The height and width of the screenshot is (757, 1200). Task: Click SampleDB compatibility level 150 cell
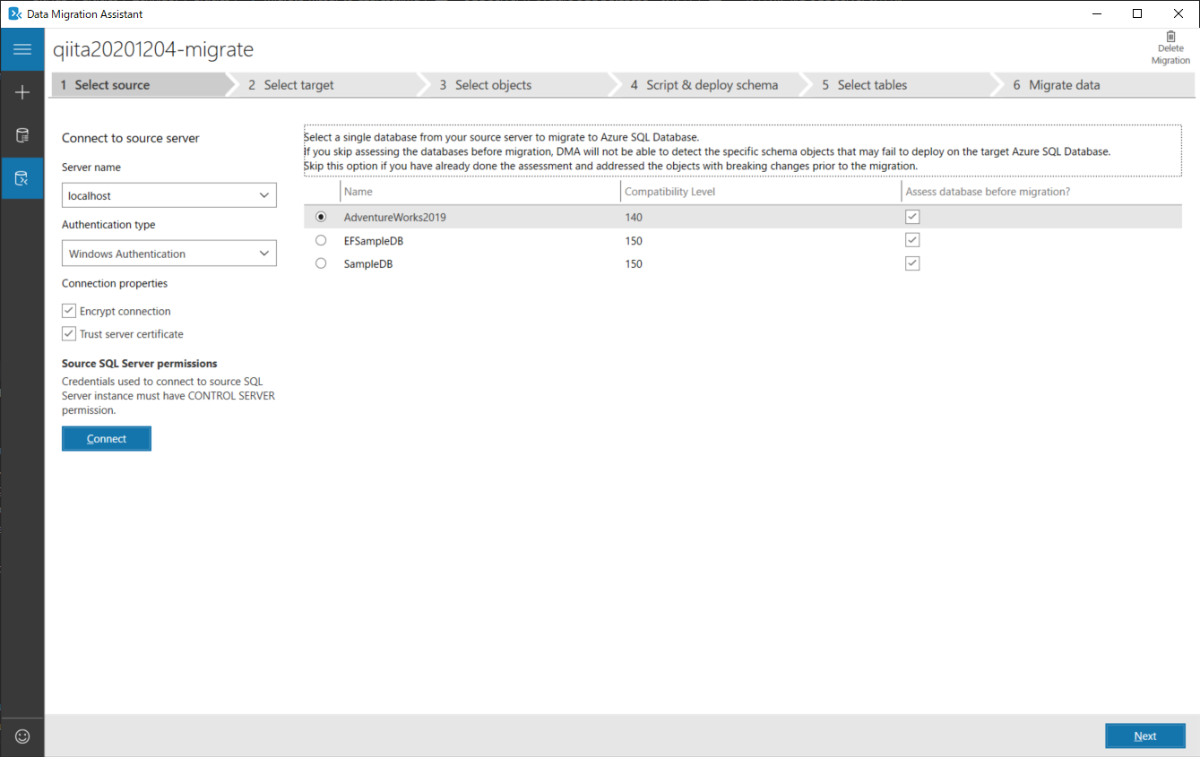pyautogui.click(x=634, y=264)
